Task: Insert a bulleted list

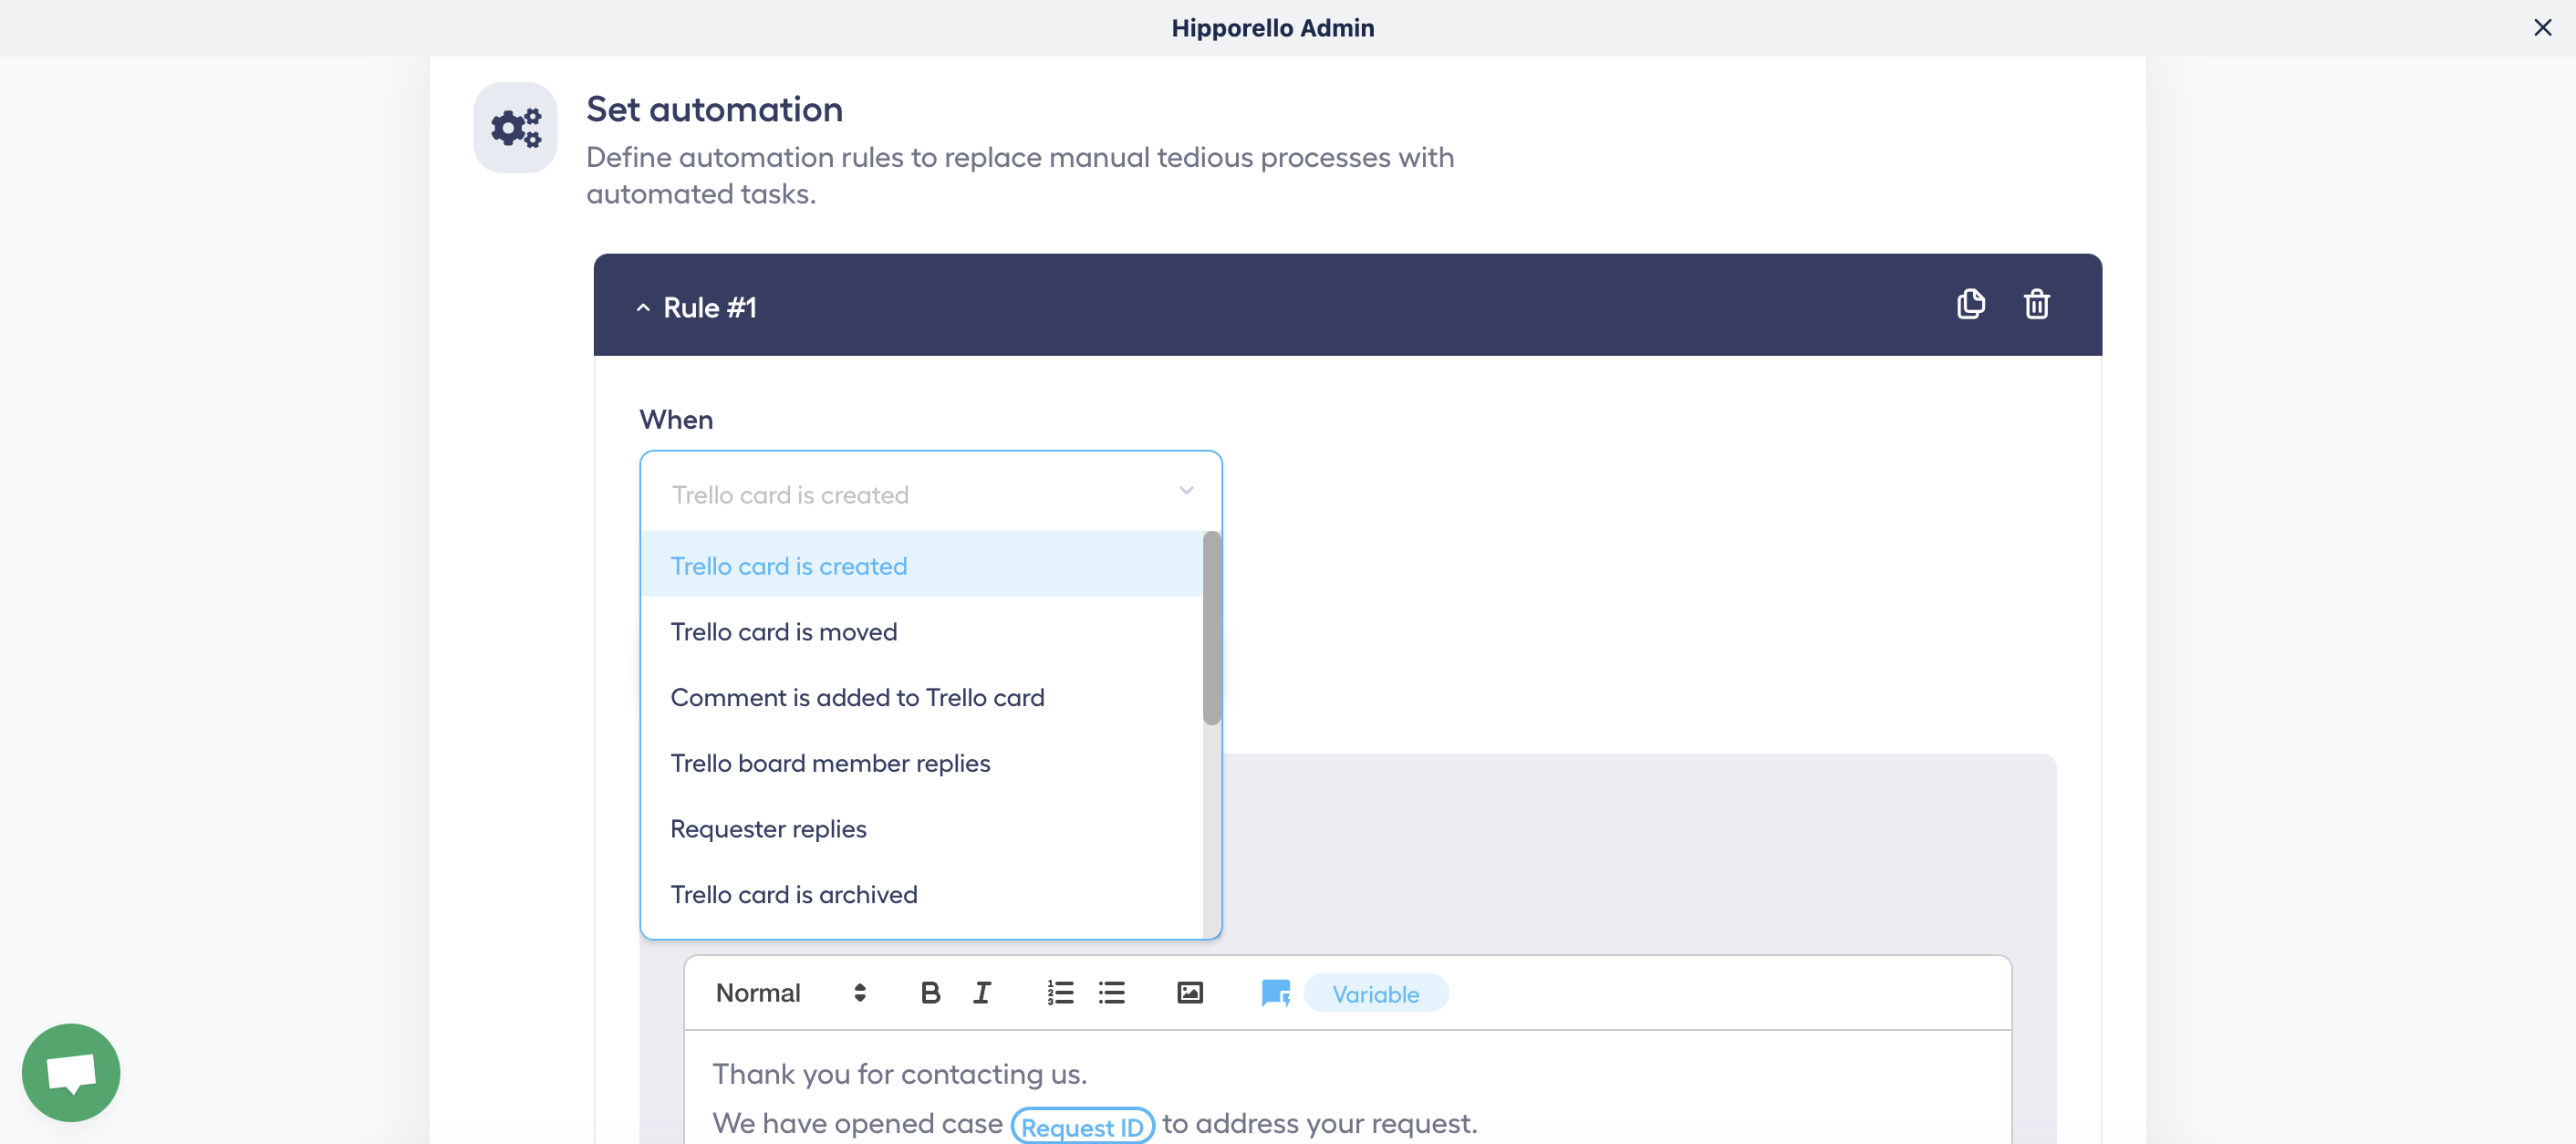Action: [1111, 993]
